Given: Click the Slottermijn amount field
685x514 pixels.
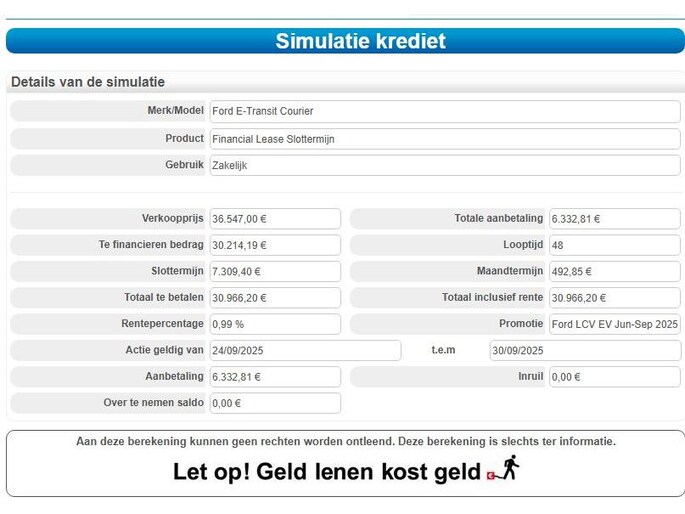Looking at the screenshot, I should click(x=274, y=271).
